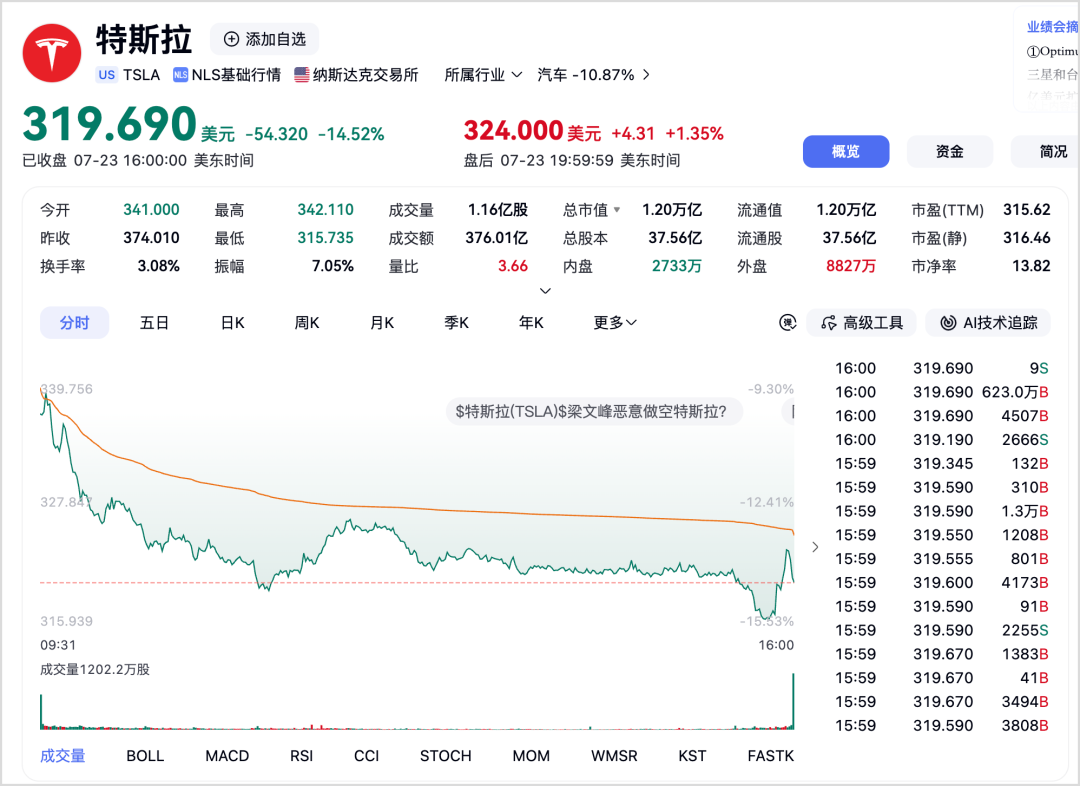Open the 更多 chart period dropdown

(x=615, y=322)
